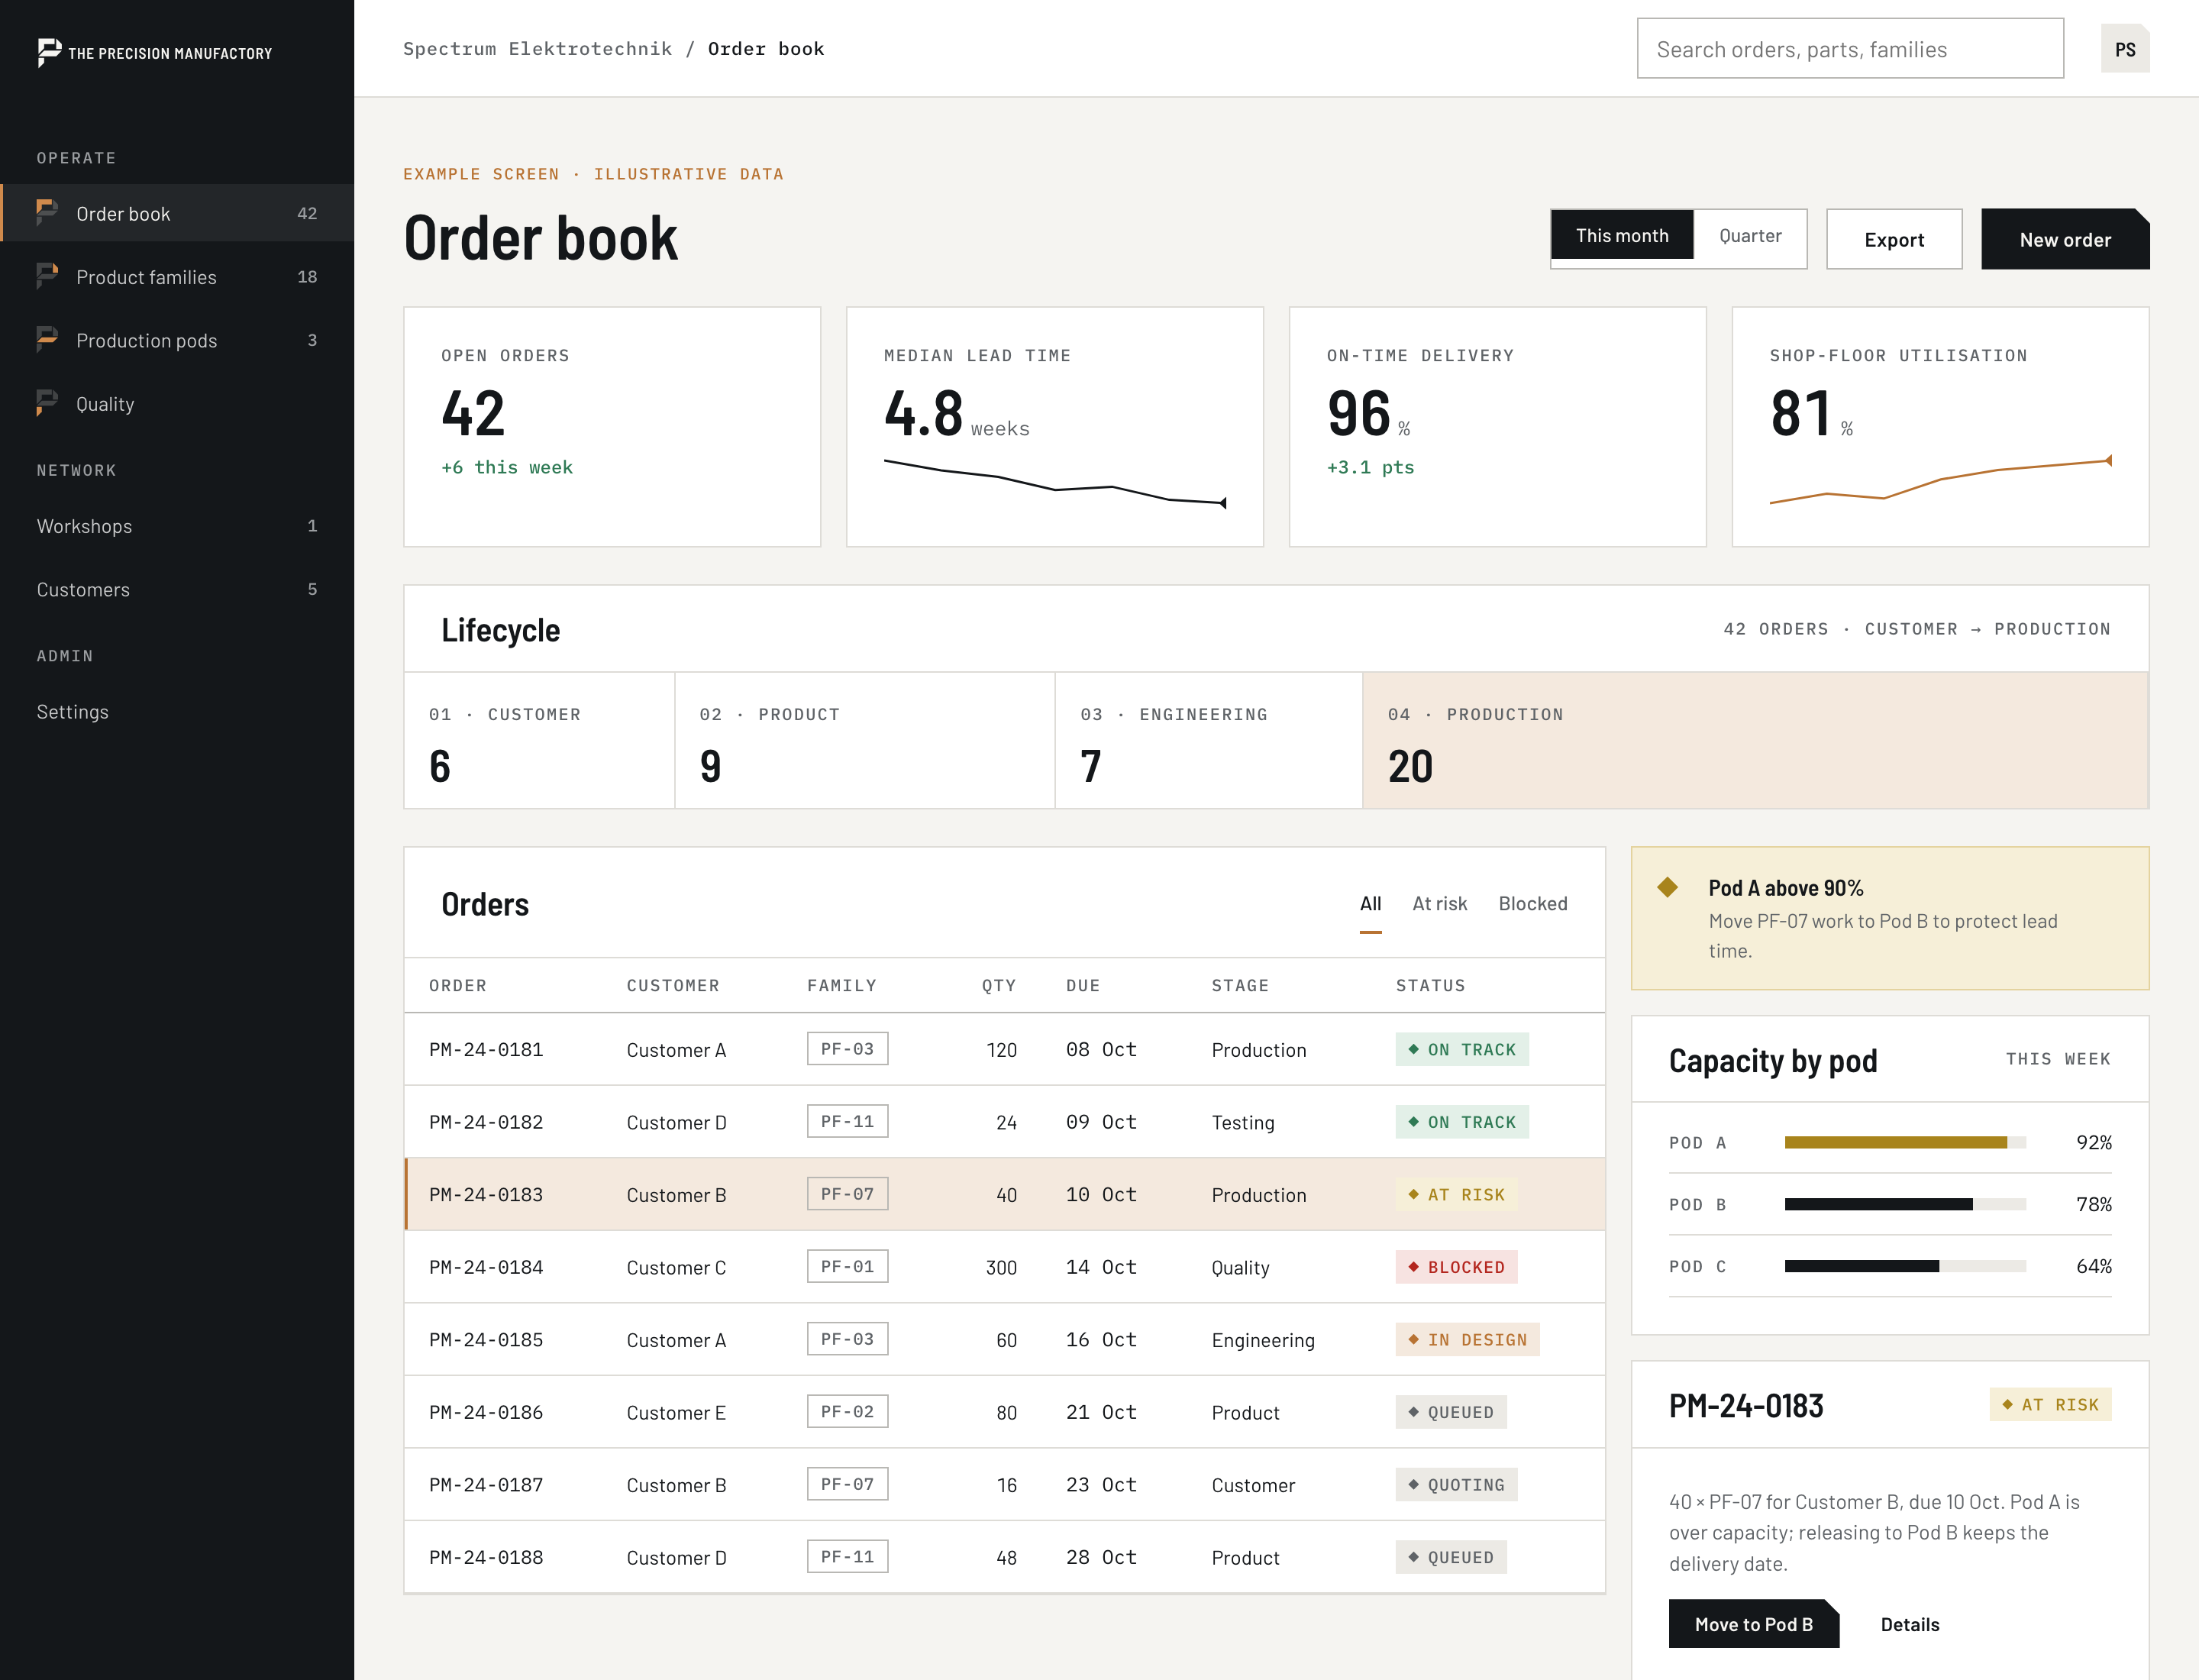The image size is (2199, 1680).
Task: Click the Production pods sidebar icon
Action: (x=47, y=339)
